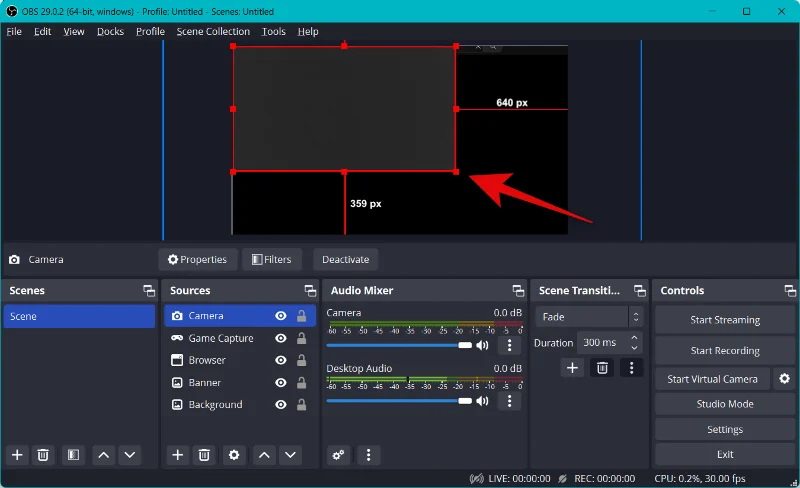The image size is (800, 488).
Task: Open scene filters icon in Scenes toolbar
Action: pos(73,455)
